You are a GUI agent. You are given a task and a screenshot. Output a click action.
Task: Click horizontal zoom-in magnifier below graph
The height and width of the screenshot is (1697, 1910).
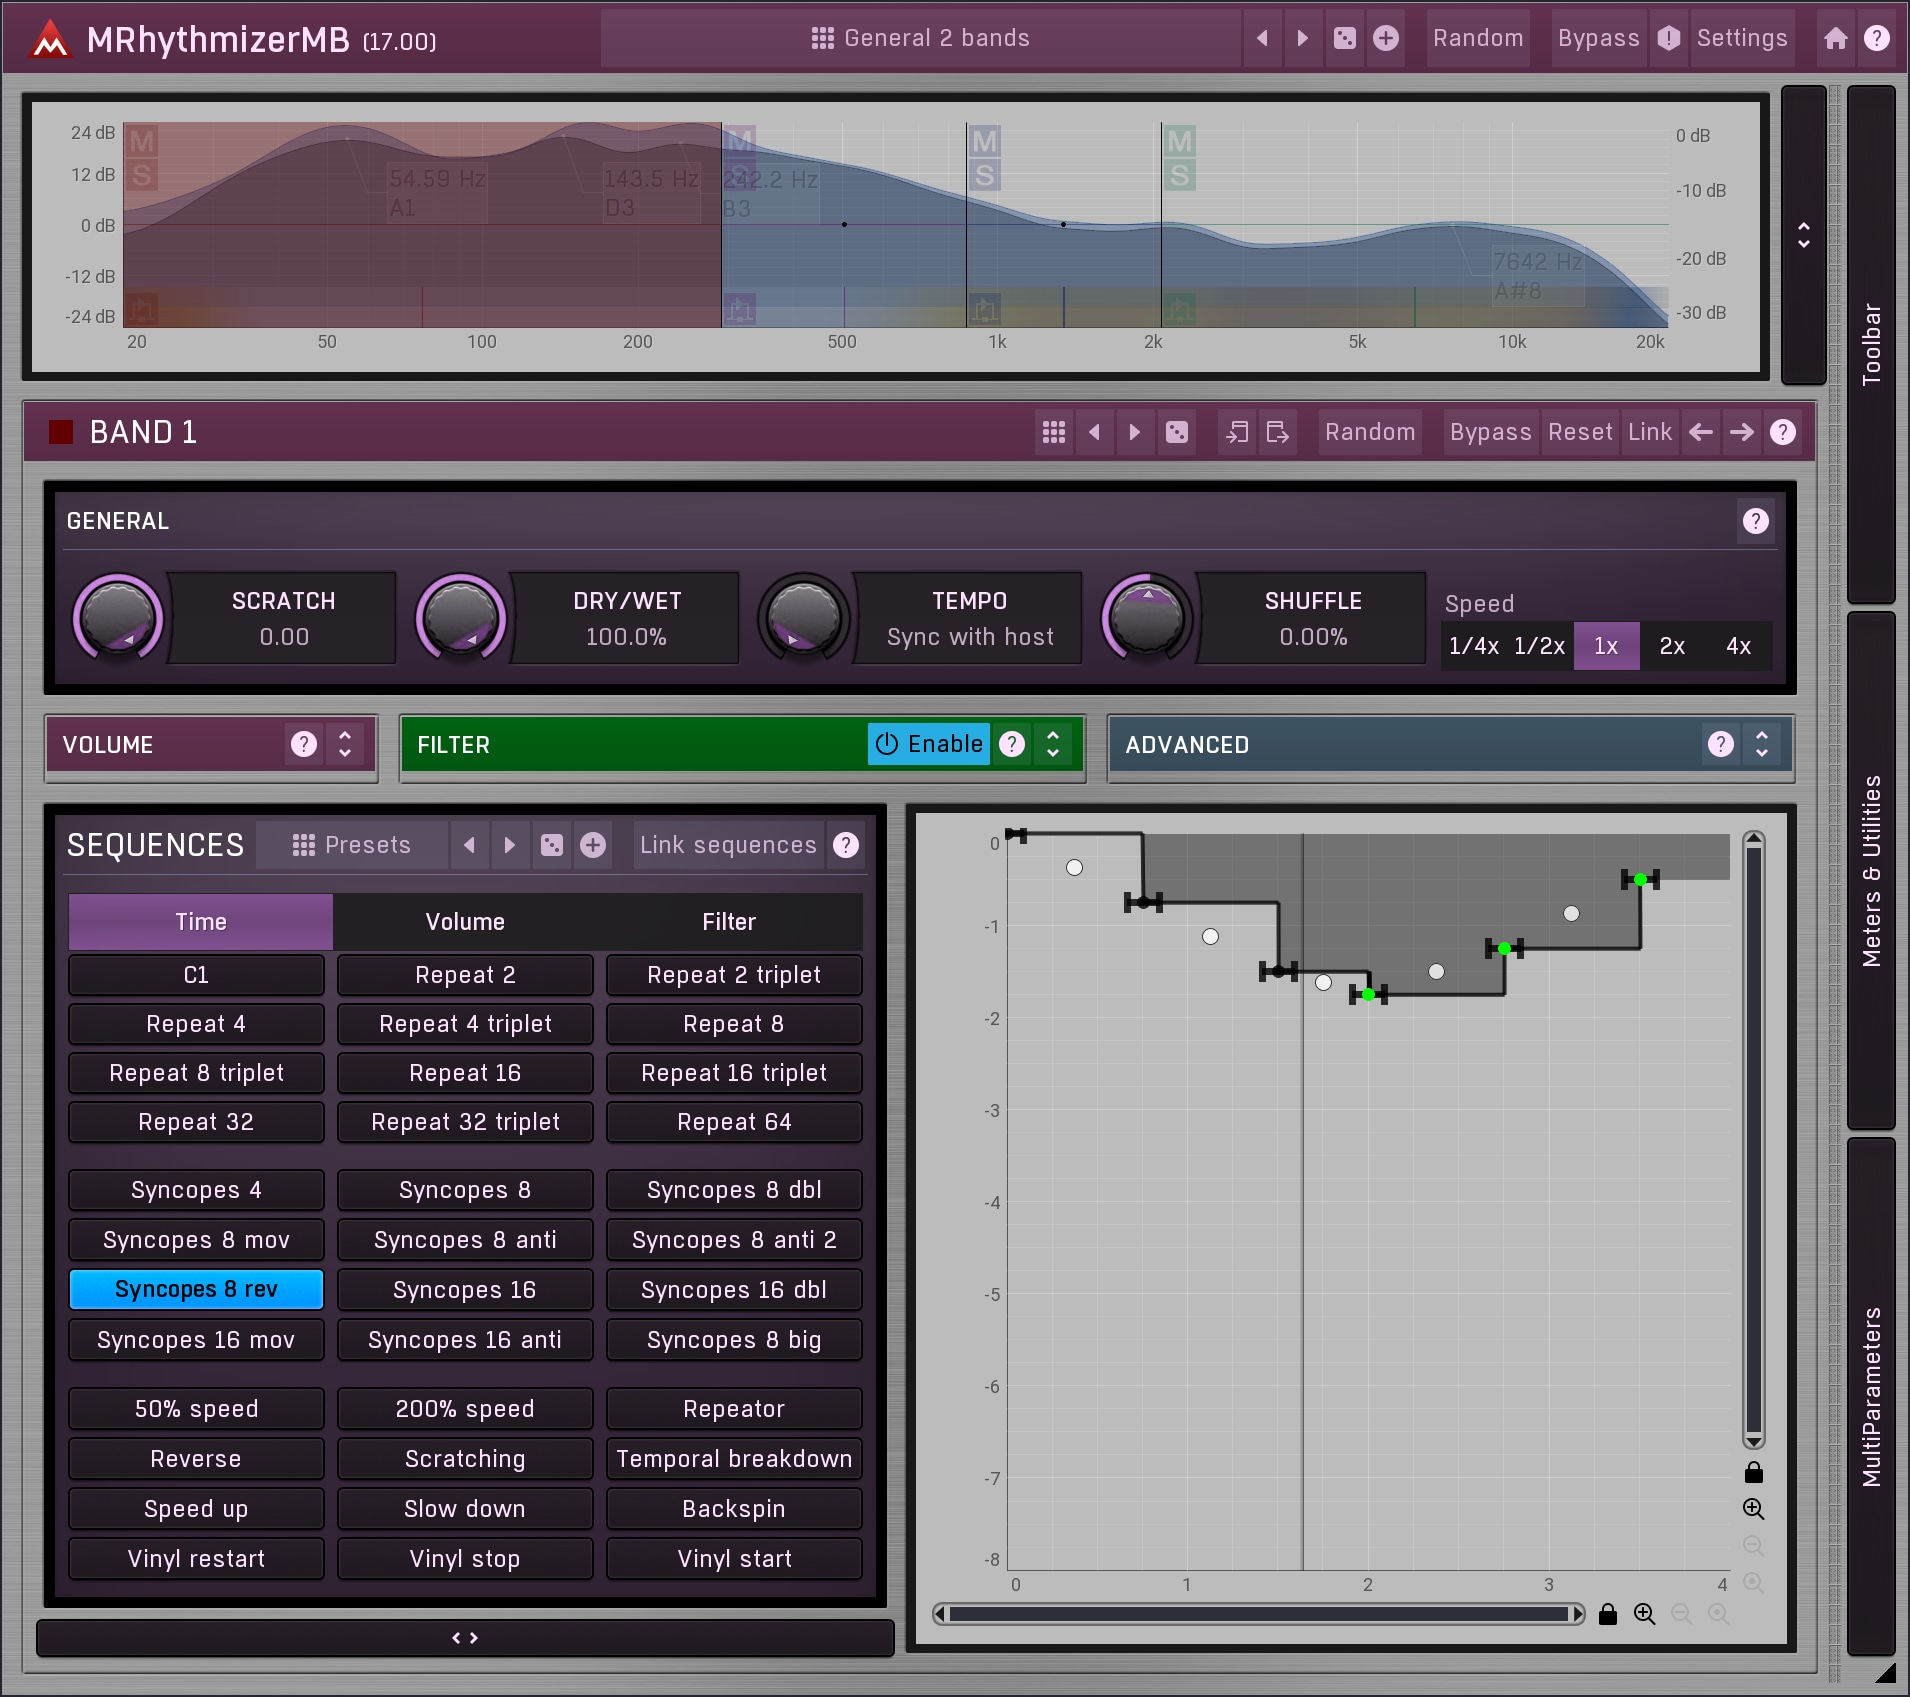[x=1644, y=1614]
